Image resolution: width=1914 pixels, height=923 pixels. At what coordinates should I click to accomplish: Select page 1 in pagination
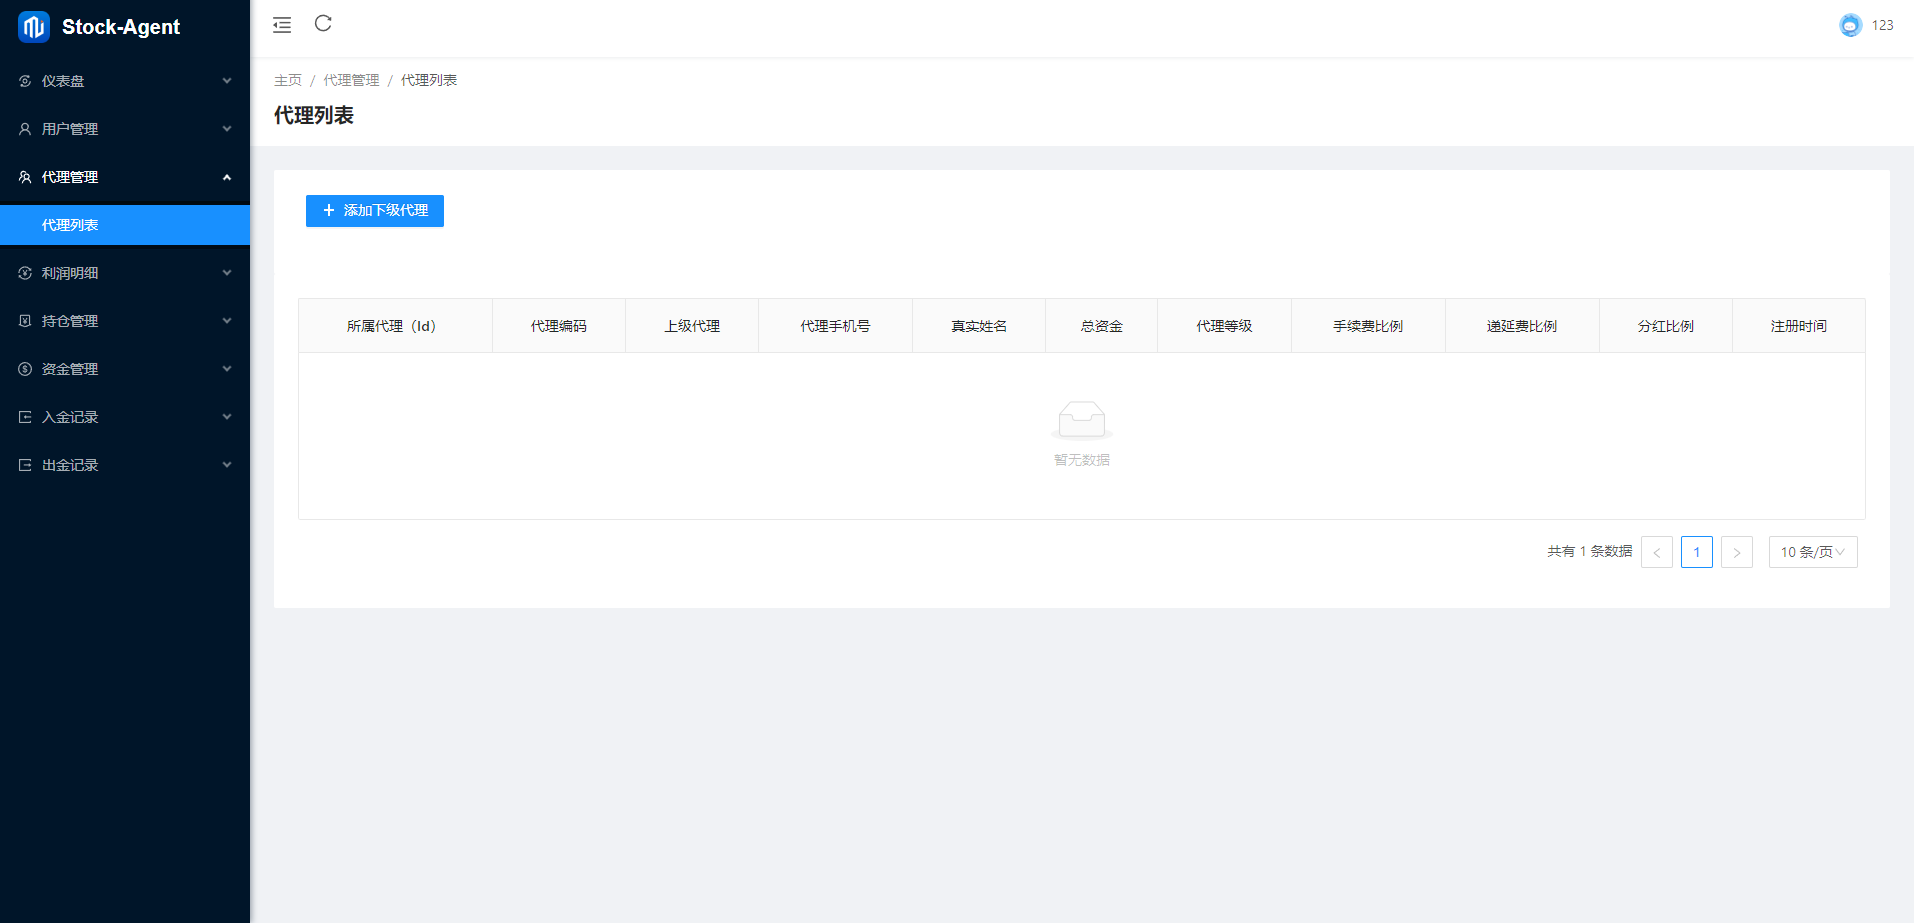tap(1696, 552)
